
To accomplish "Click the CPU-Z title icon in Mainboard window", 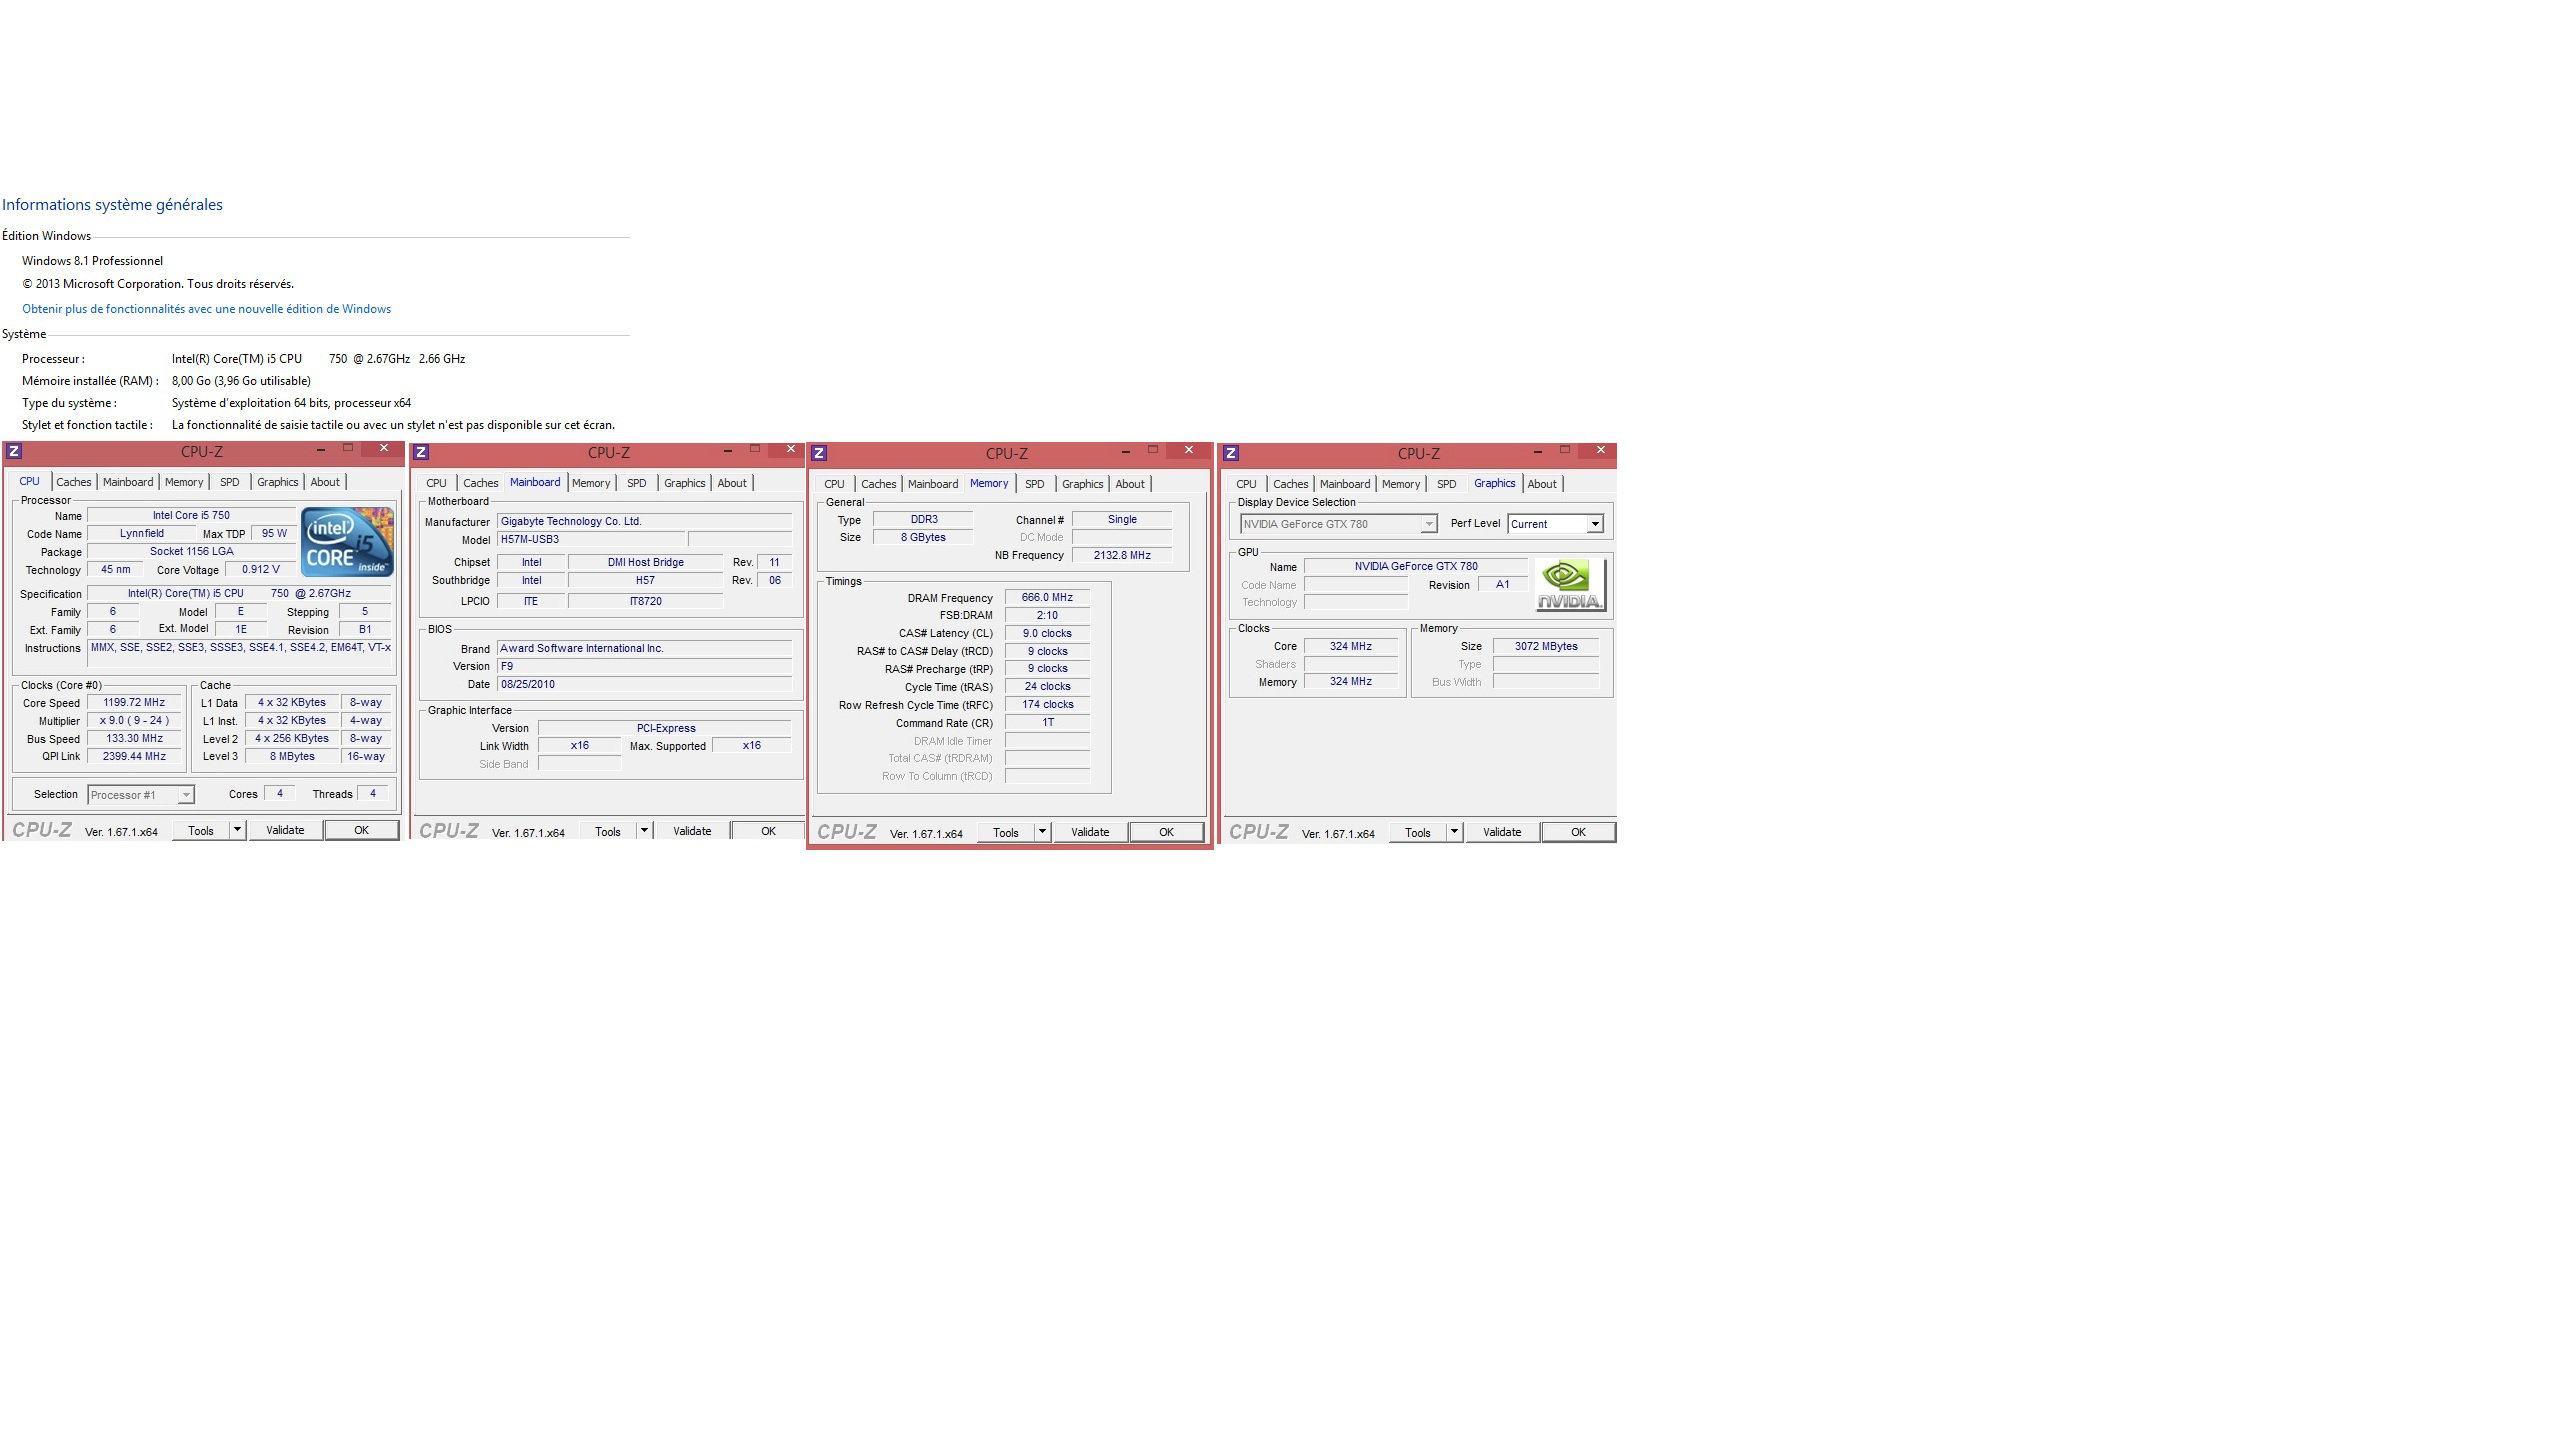I will point(421,453).
